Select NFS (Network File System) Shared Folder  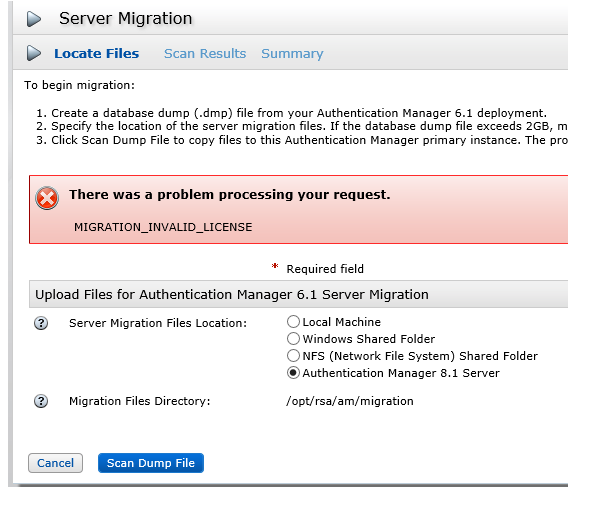(293, 356)
